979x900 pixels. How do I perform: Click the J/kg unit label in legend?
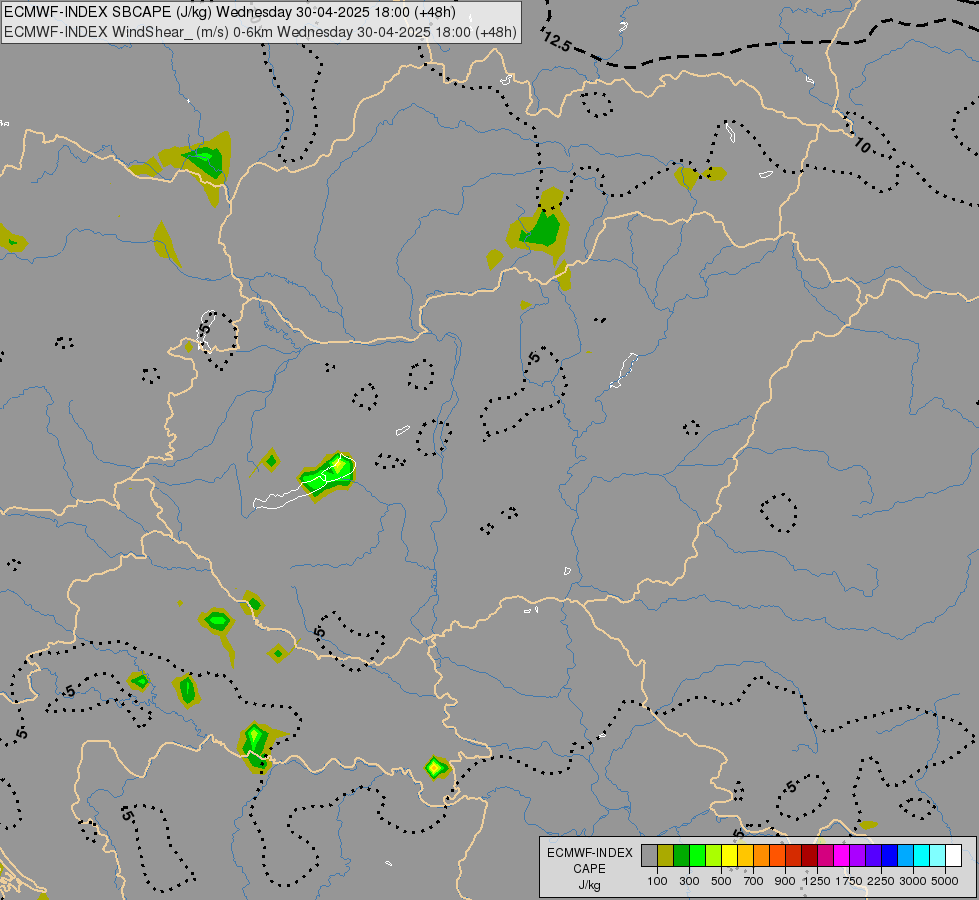(x=589, y=885)
